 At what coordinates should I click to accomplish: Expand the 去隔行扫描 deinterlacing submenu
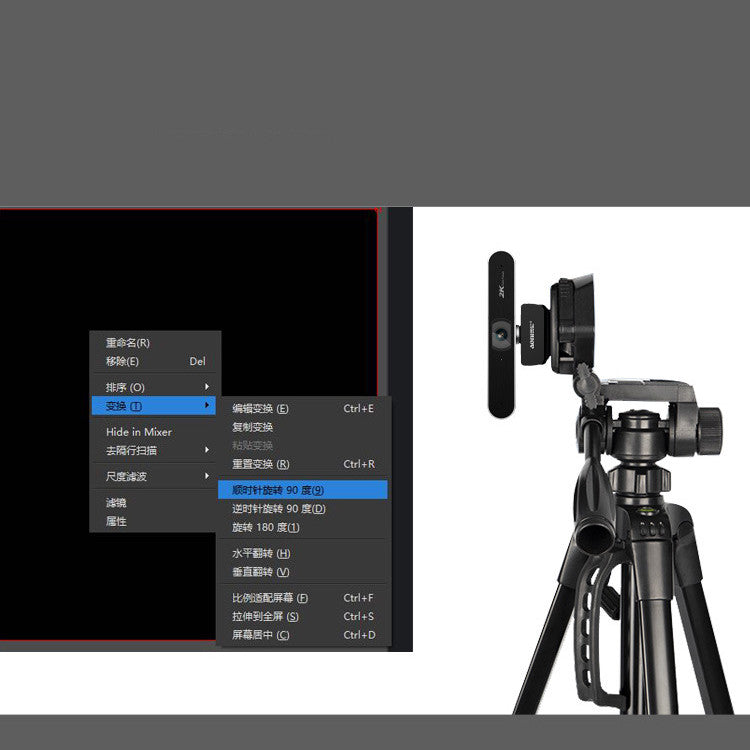[x=207, y=450]
